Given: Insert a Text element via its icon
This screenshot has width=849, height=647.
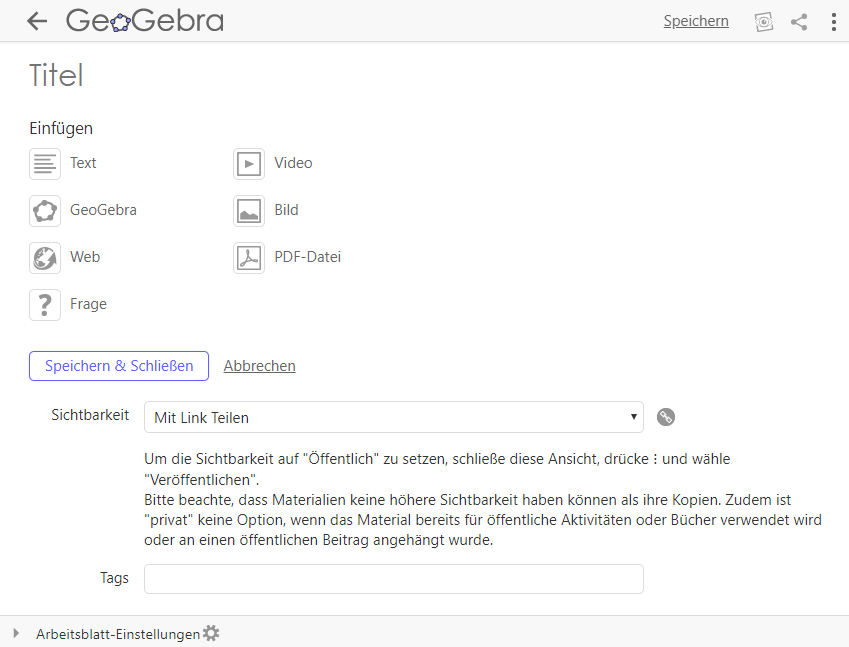Looking at the screenshot, I should click(x=45, y=164).
